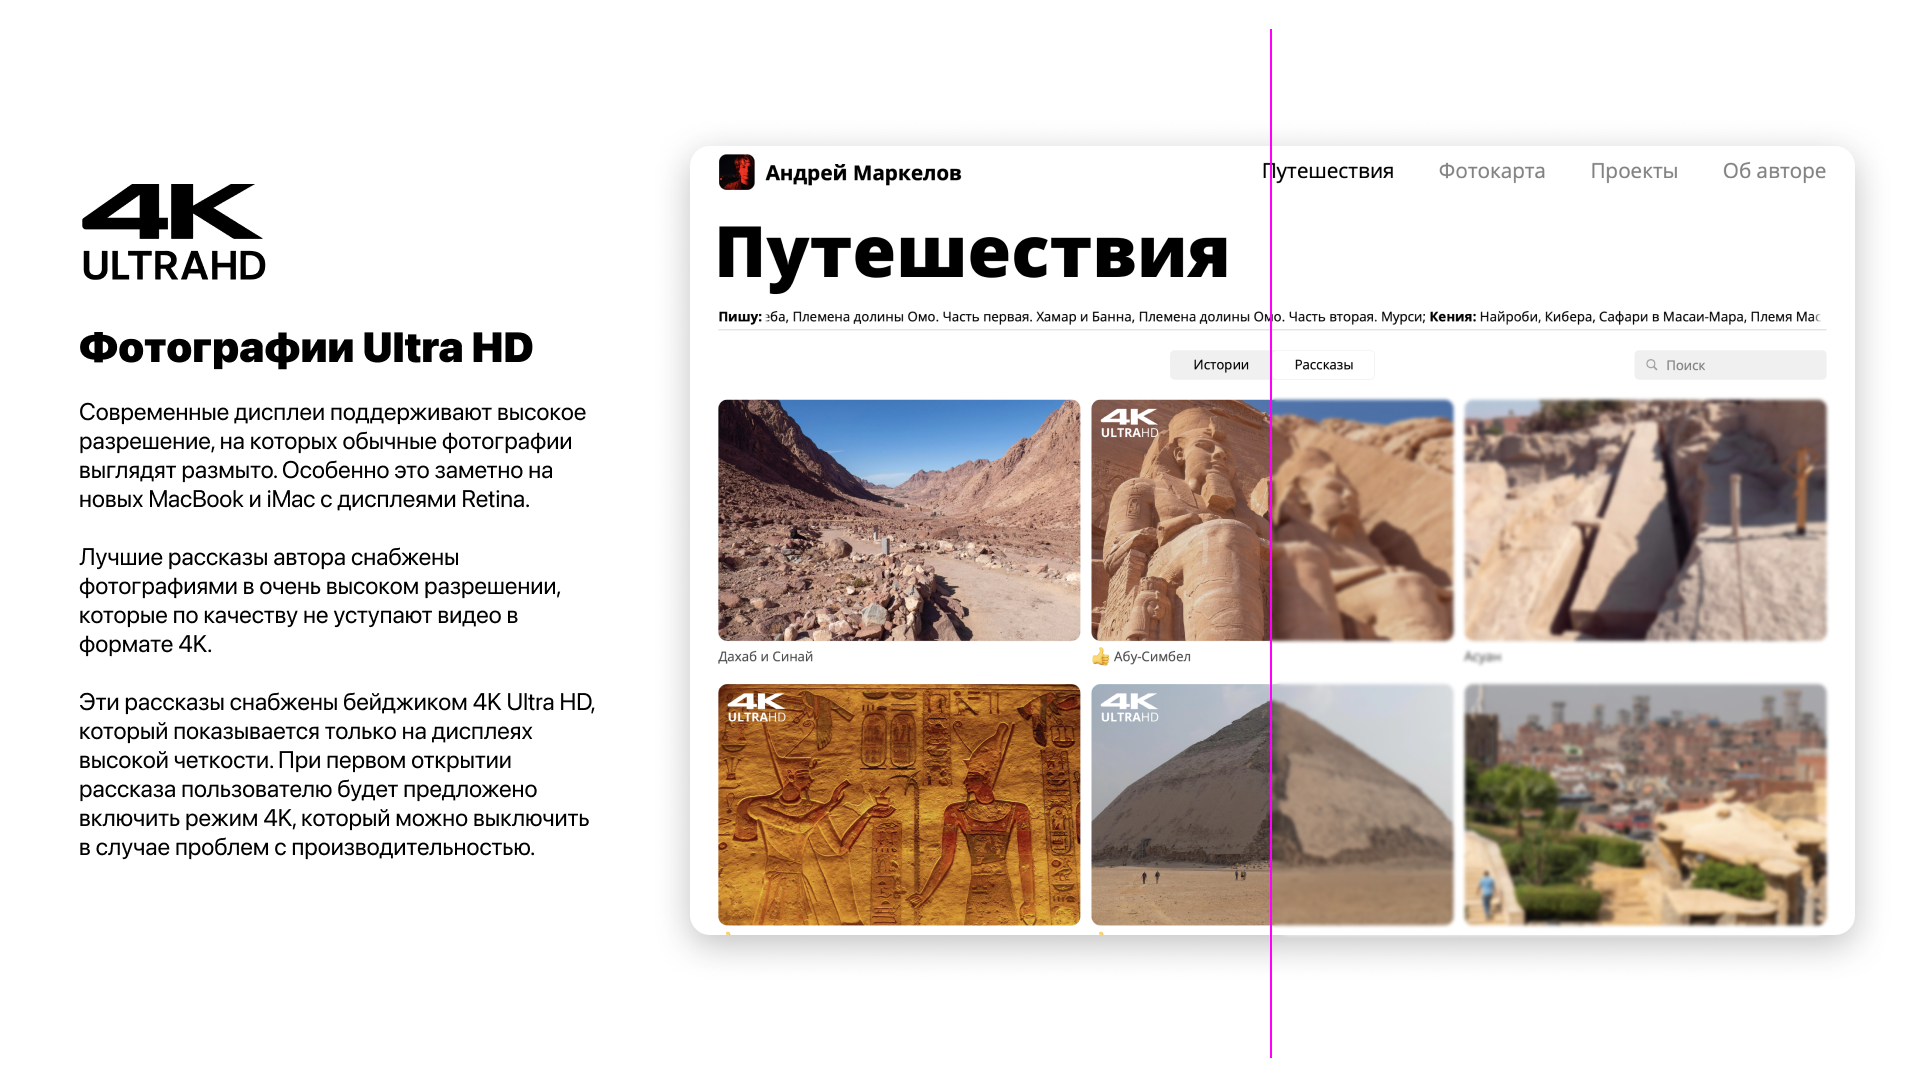Open the Путешествия navigation item
This screenshot has height=1080, width=1920.
point(1328,171)
